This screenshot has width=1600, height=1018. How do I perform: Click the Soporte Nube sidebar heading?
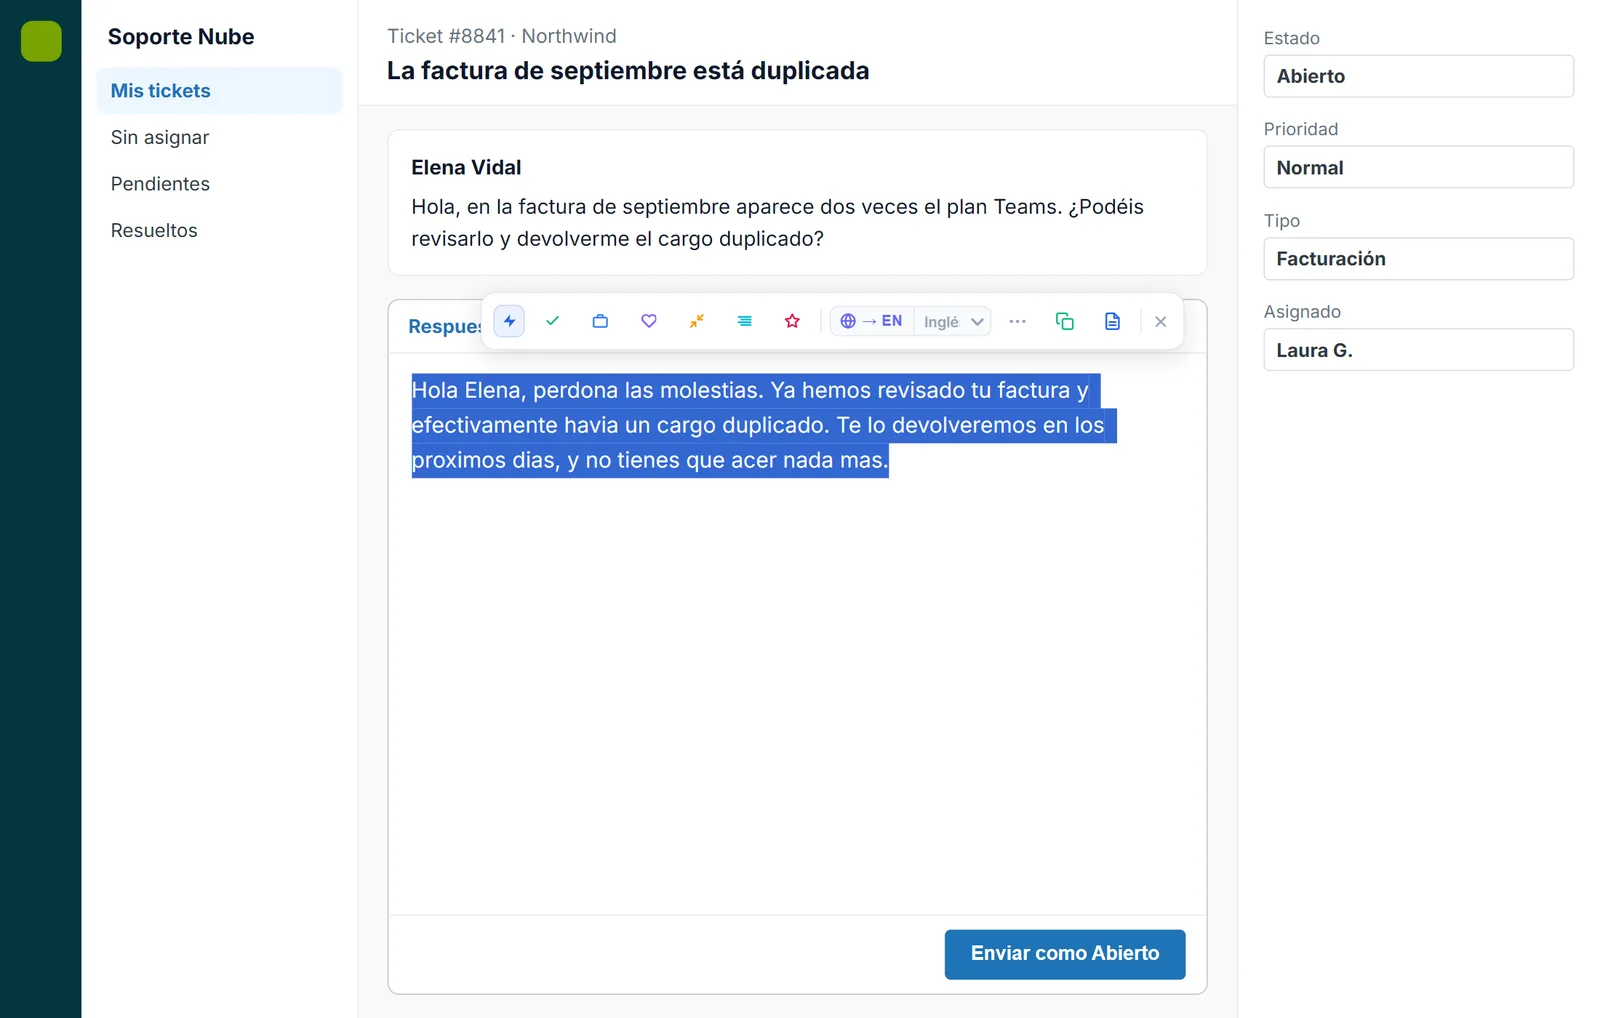coord(181,37)
